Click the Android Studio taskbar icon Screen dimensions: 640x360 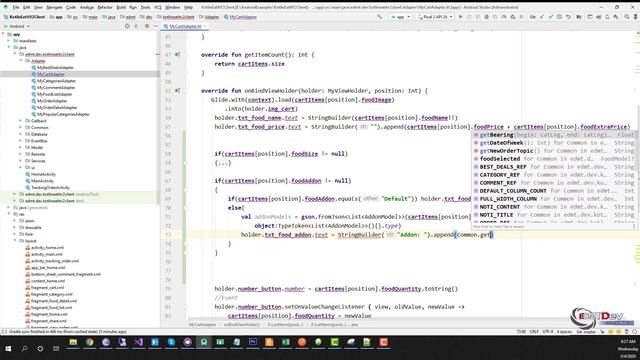pyautogui.click(x=204, y=342)
